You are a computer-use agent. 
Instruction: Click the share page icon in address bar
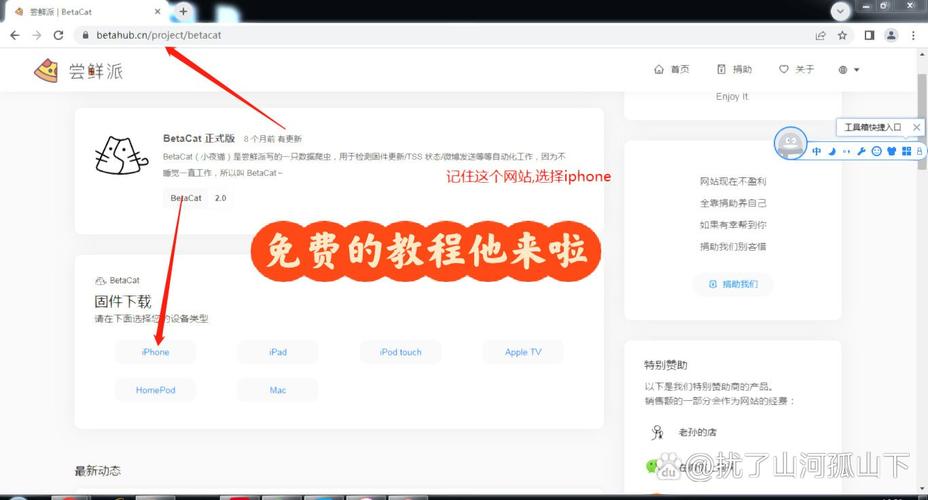(820, 36)
